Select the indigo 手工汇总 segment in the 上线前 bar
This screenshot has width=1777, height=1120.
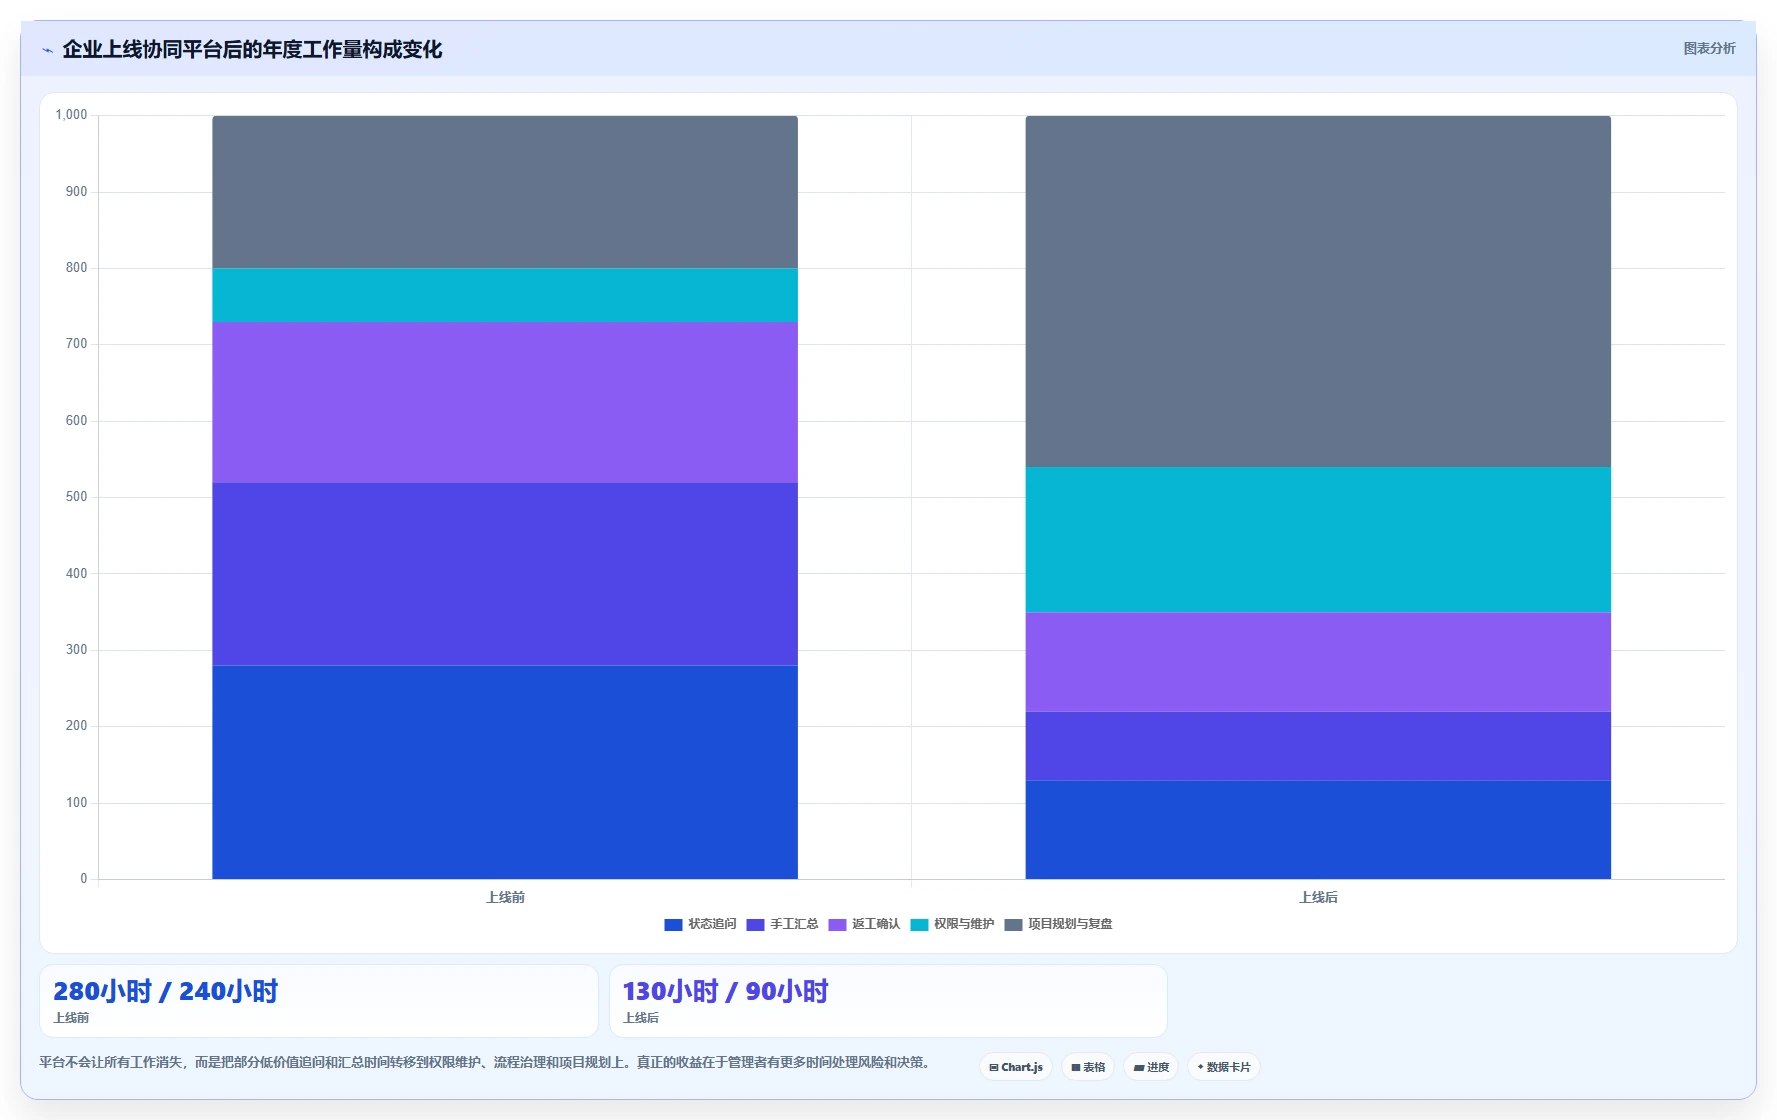click(x=505, y=574)
